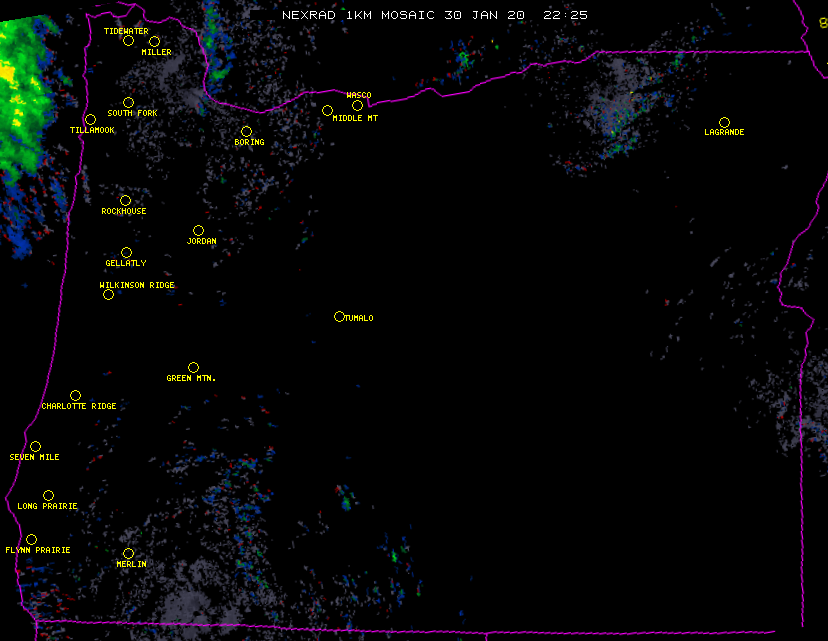This screenshot has width=828, height=641.
Task: Select the Seven Mile station circle marker
Action: (35, 446)
